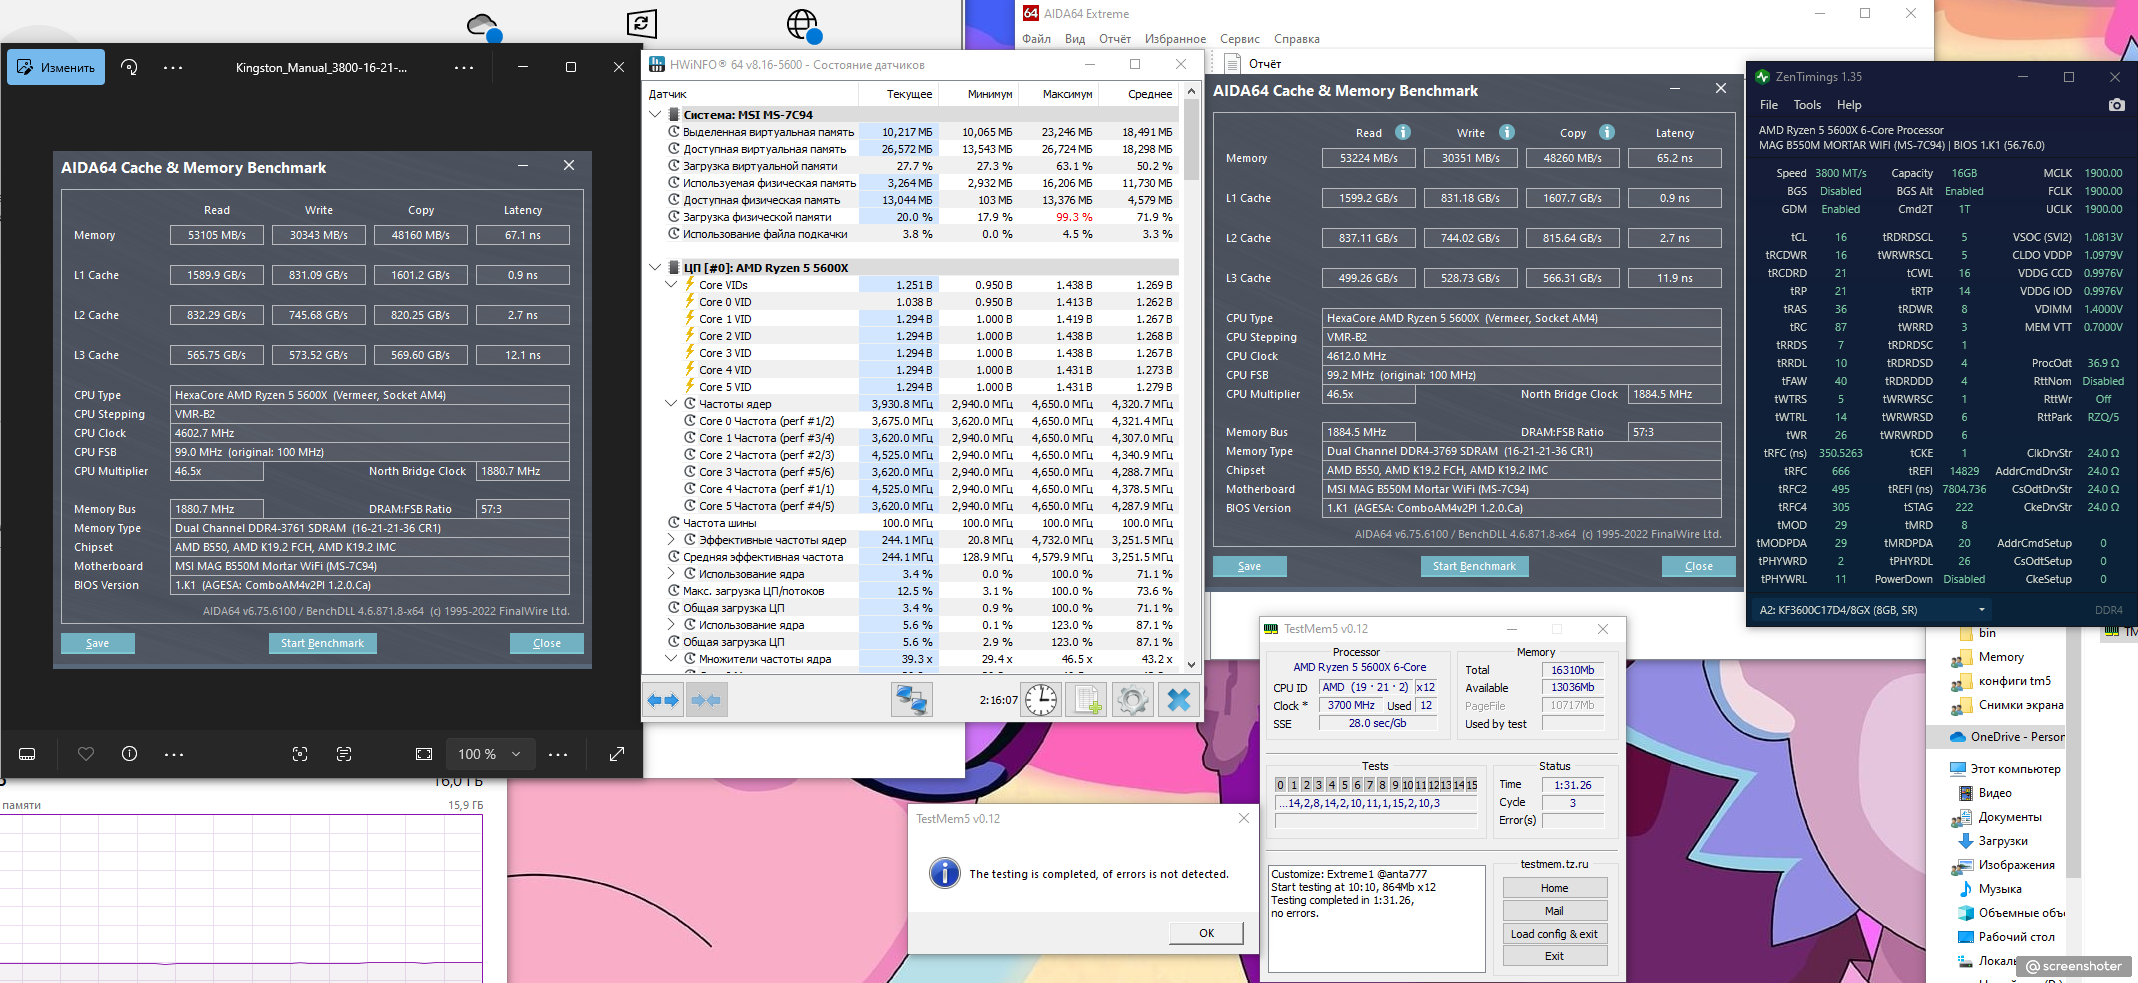Expand the Эффективные частоты ядер node

tap(672, 540)
